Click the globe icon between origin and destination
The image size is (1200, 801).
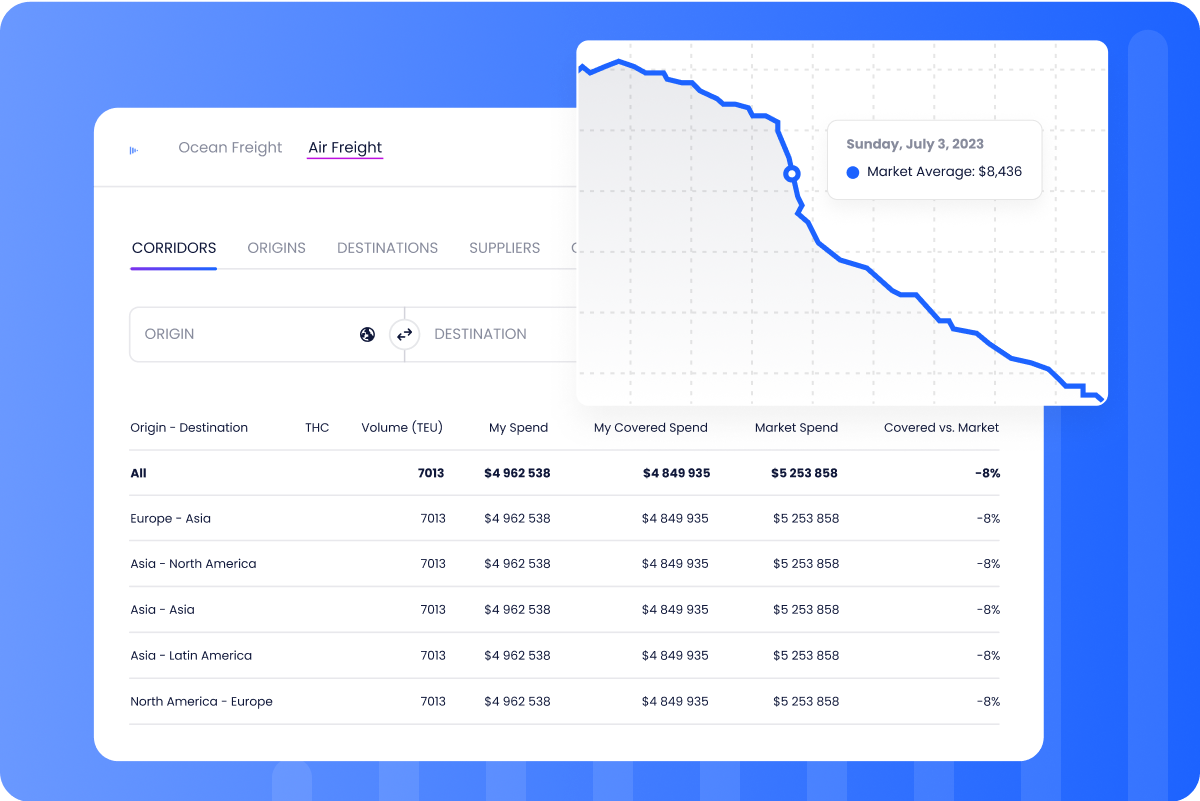click(366, 334)
